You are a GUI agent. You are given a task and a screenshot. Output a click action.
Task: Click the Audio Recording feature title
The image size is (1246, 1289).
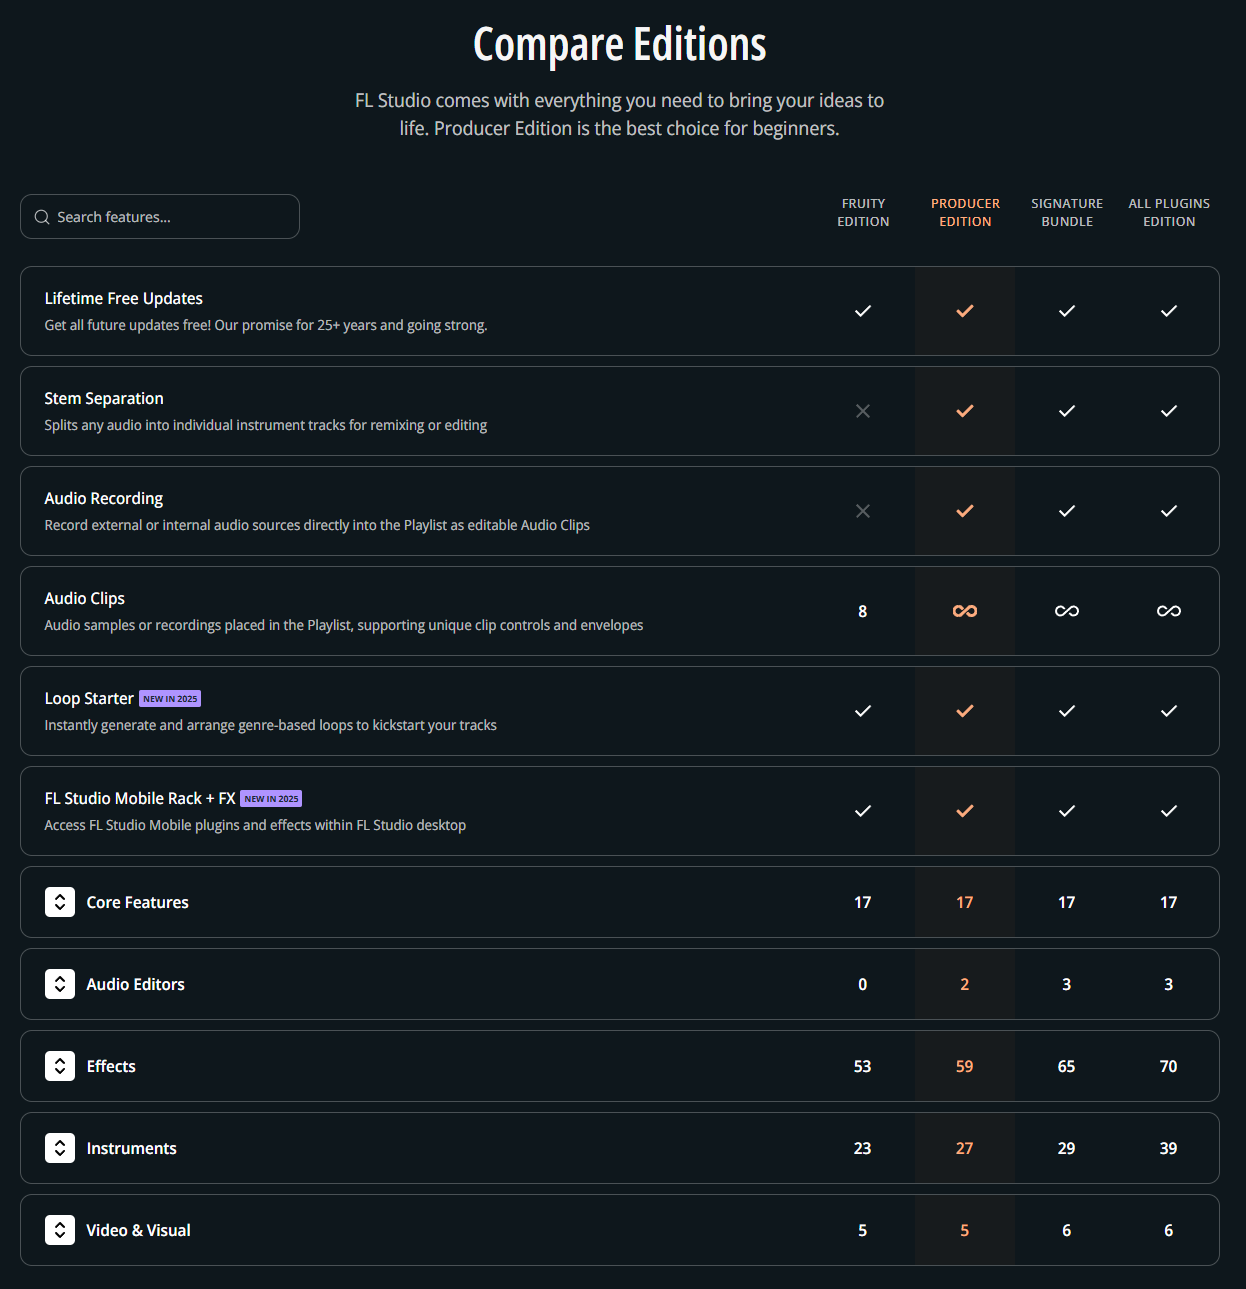point(104,498)
